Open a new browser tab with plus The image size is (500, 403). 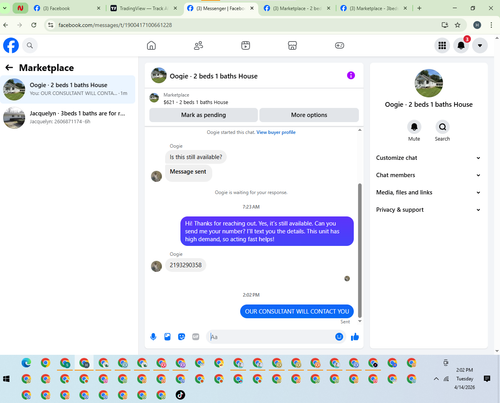click(x=419, y=8)
